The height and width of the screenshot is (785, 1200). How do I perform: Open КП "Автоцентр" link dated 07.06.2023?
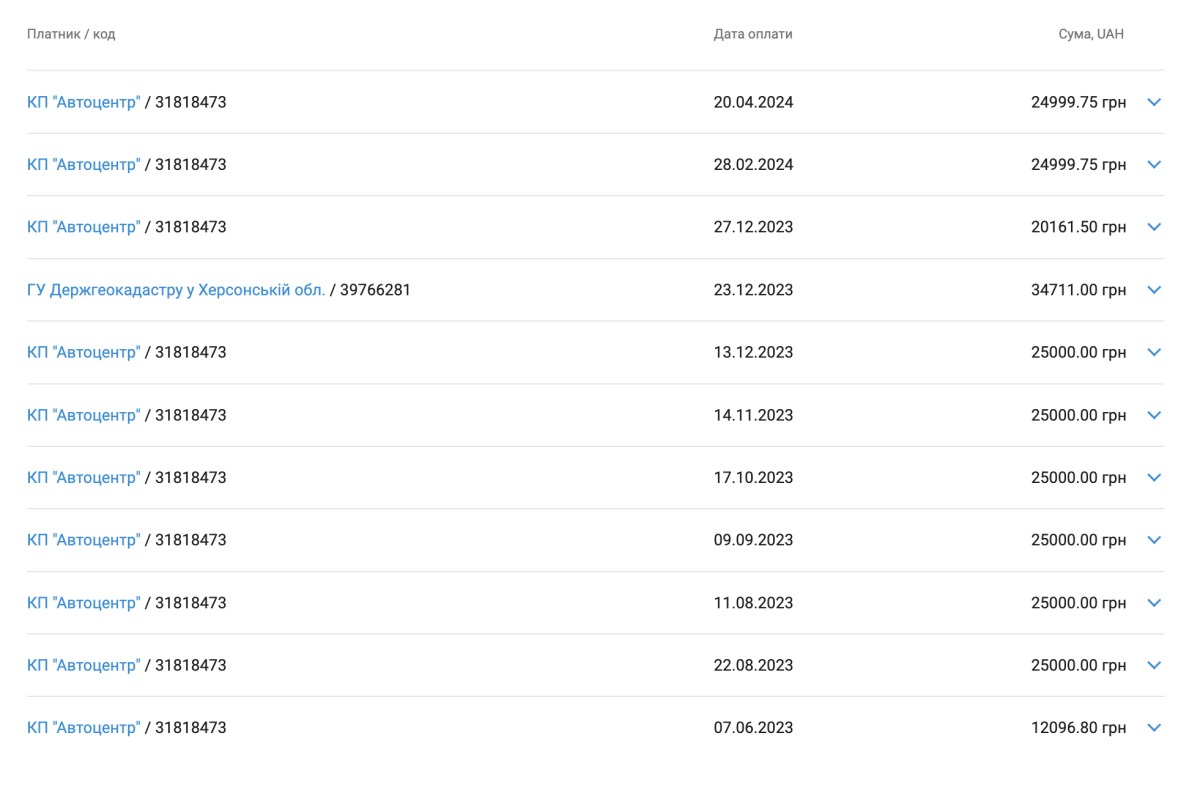(x=83, y=728)
